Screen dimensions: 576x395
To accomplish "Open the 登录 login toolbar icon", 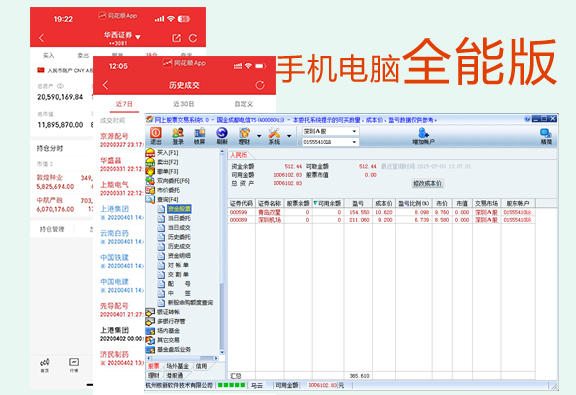I will click(x=178, y=136).
